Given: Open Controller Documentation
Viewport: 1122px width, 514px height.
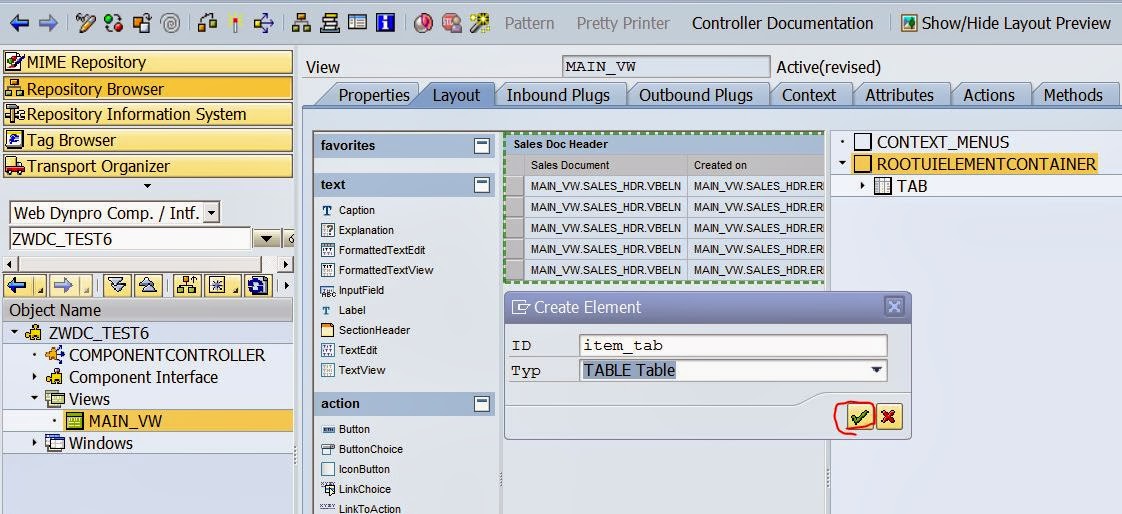Looking at the screenshot, I should (x=782, y=24).
